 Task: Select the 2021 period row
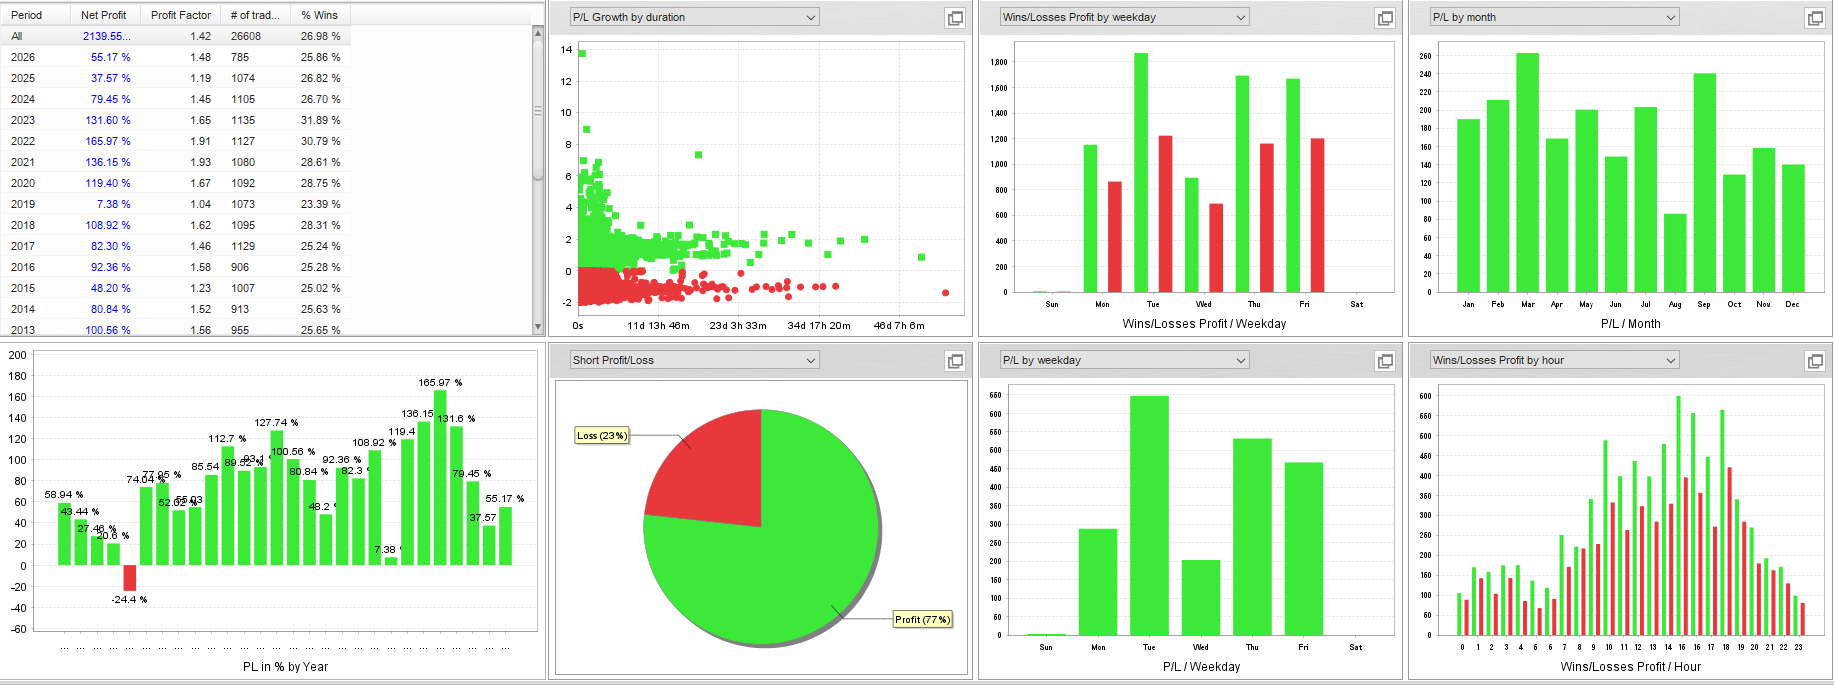175,162
